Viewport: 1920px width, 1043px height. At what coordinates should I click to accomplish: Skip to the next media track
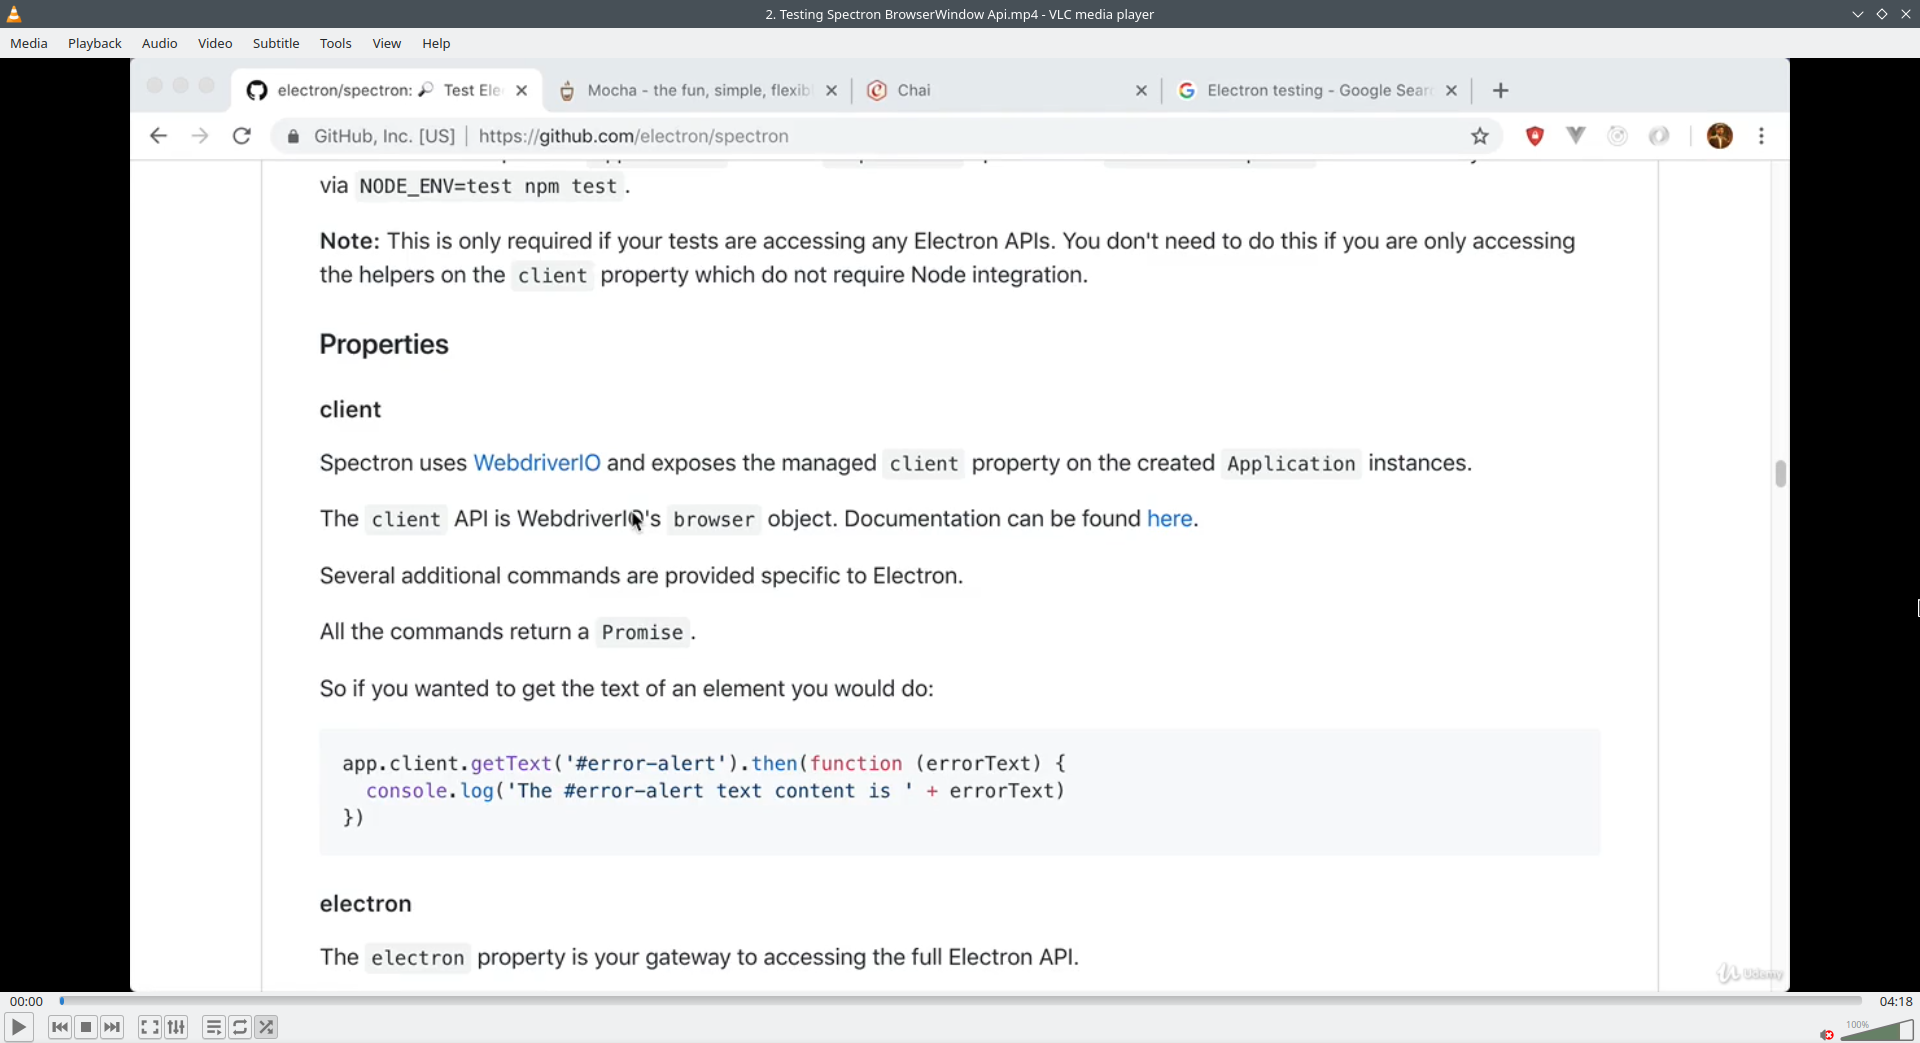coord(112,1027)
